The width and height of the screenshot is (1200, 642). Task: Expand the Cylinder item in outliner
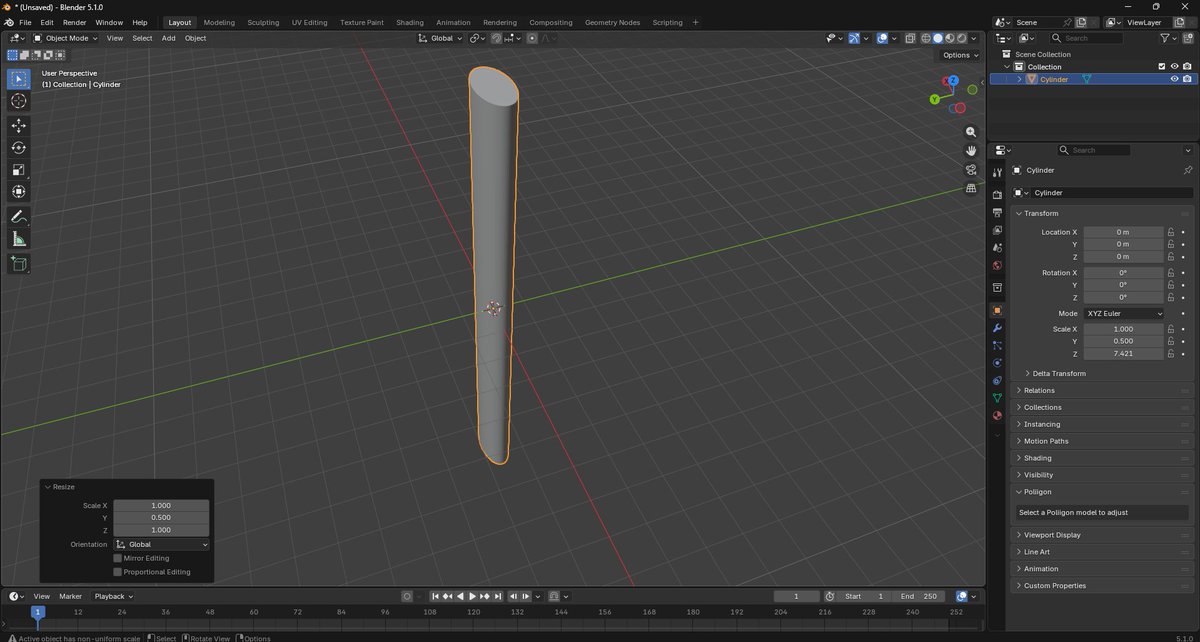[1020, 79]
